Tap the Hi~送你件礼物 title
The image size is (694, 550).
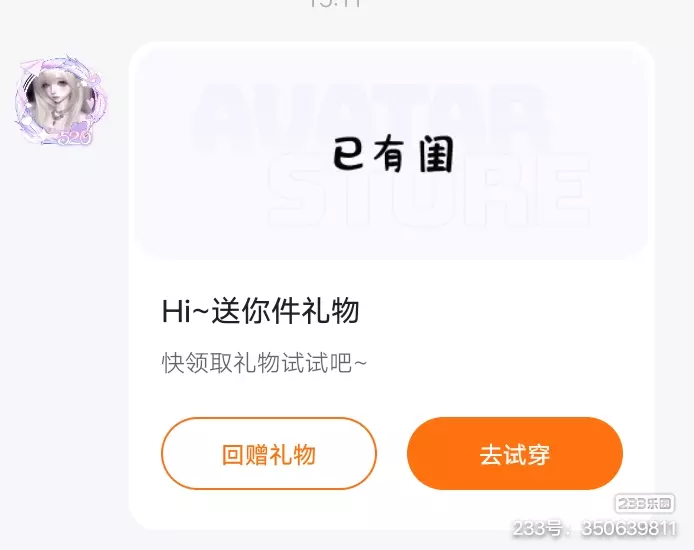(260, 311)
